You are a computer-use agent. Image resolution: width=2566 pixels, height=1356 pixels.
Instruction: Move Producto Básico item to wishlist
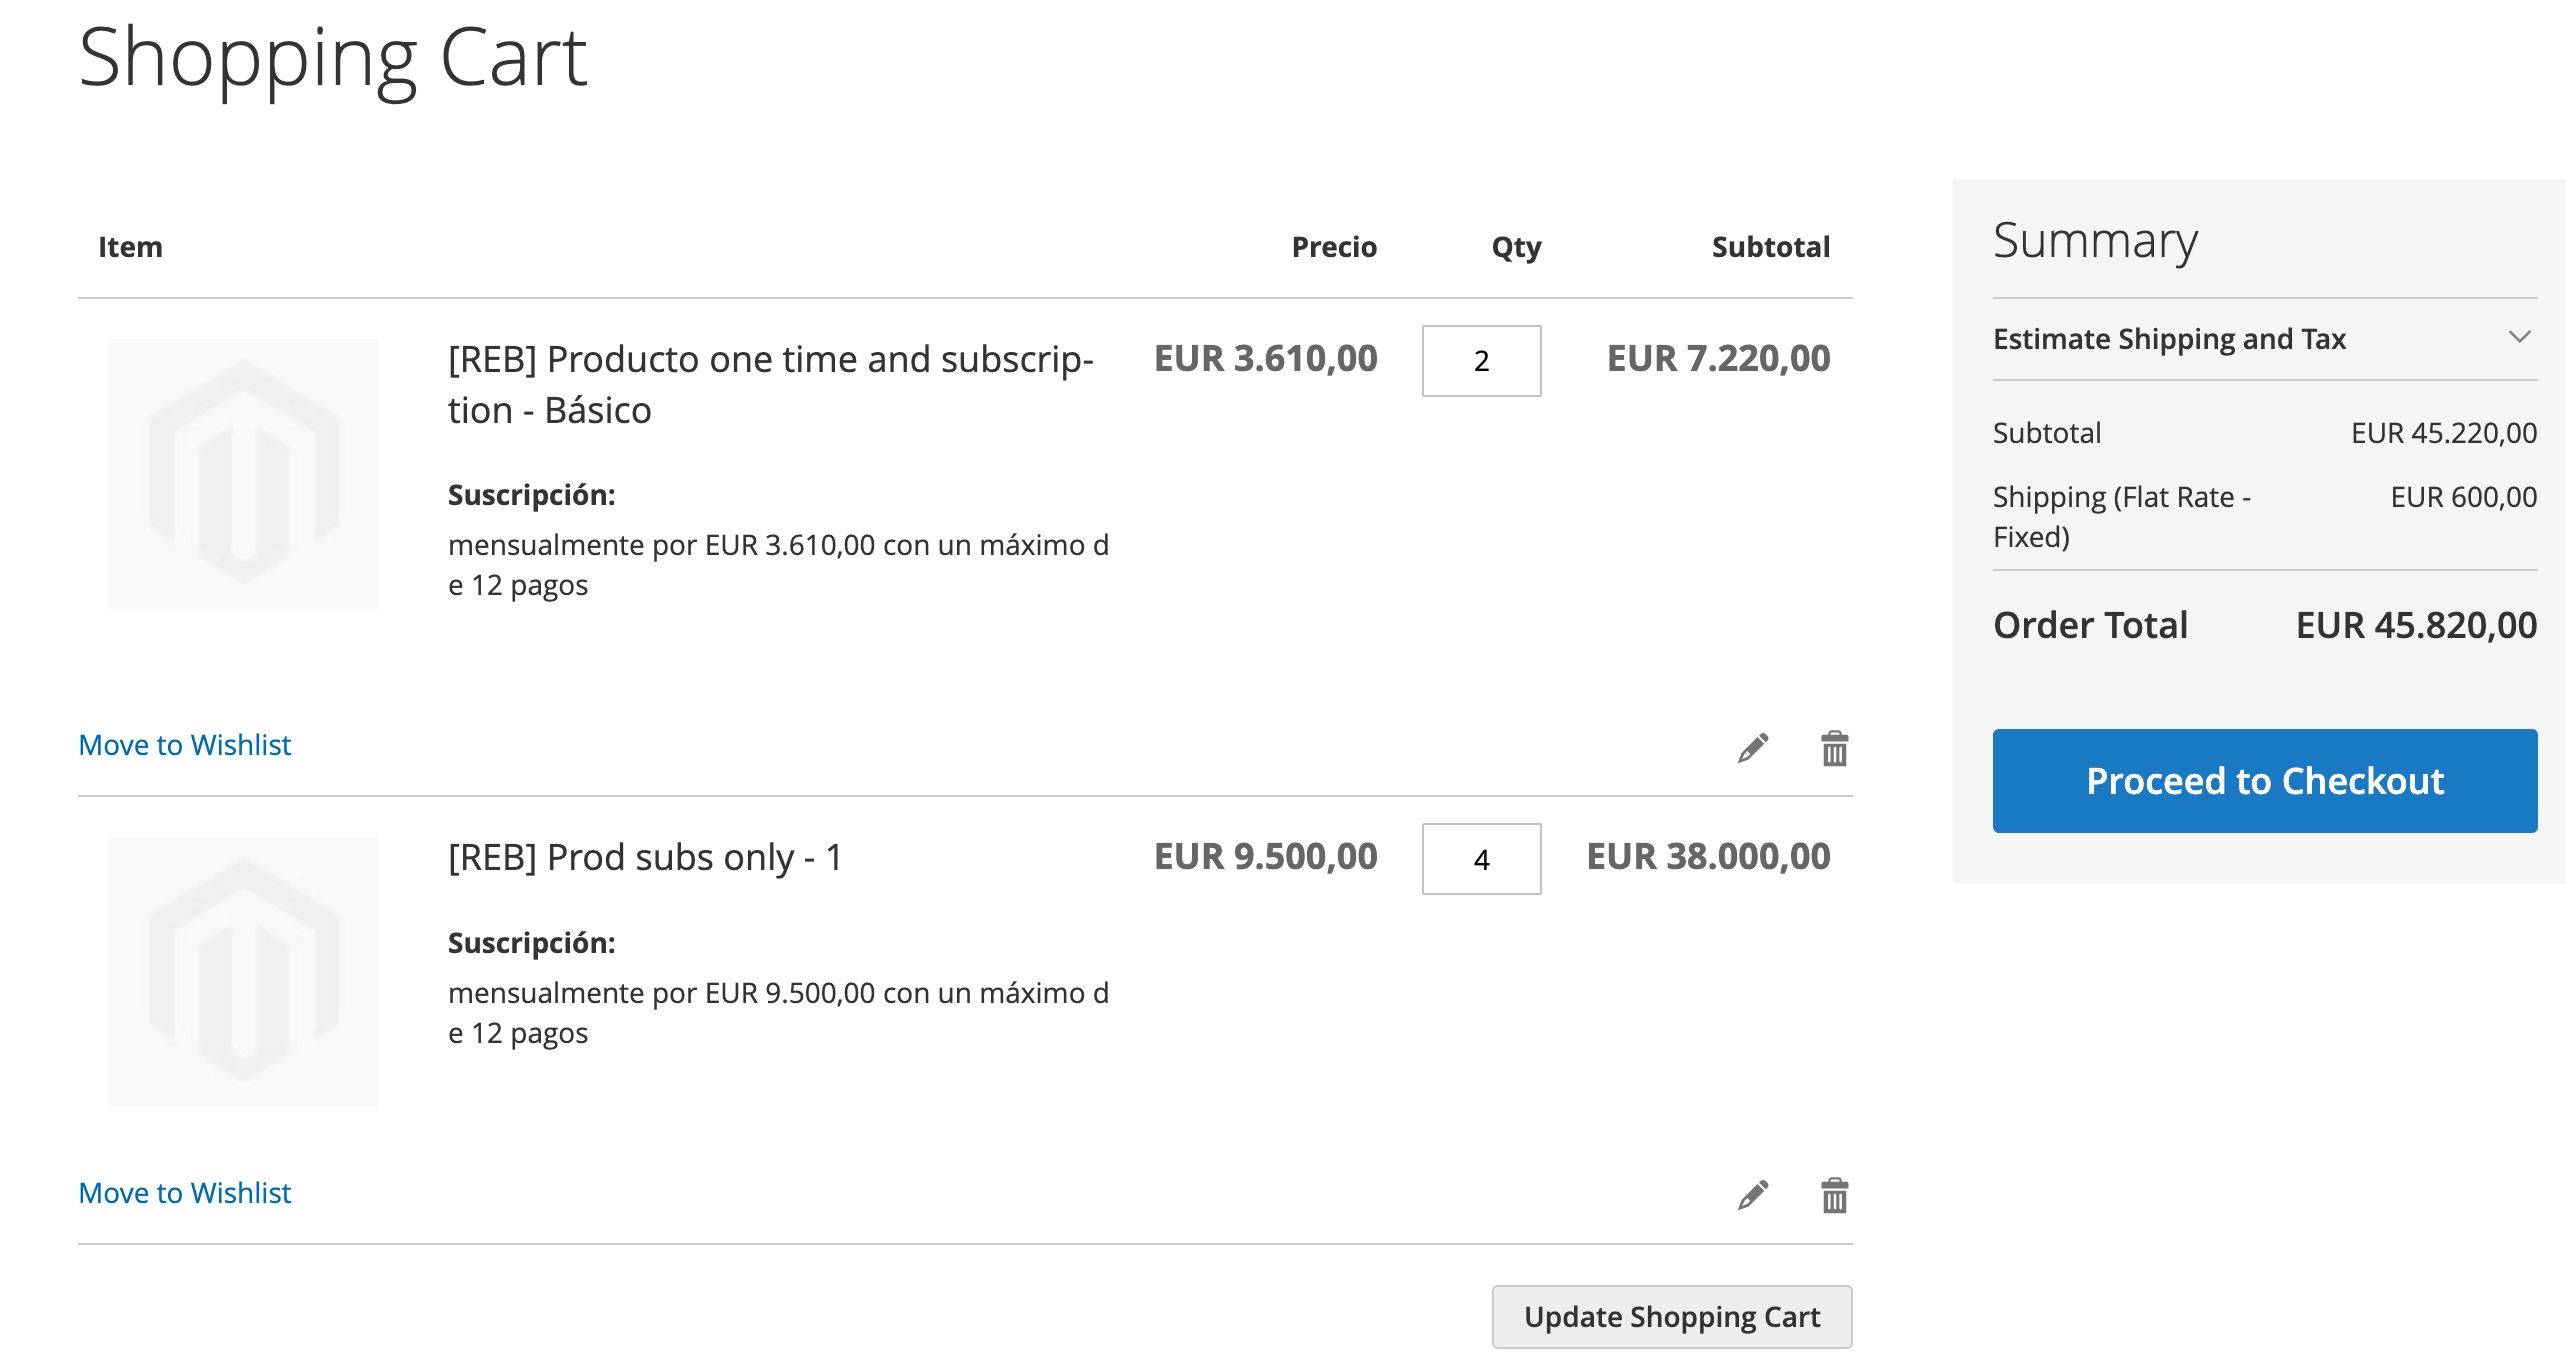(x=185, y=745)
